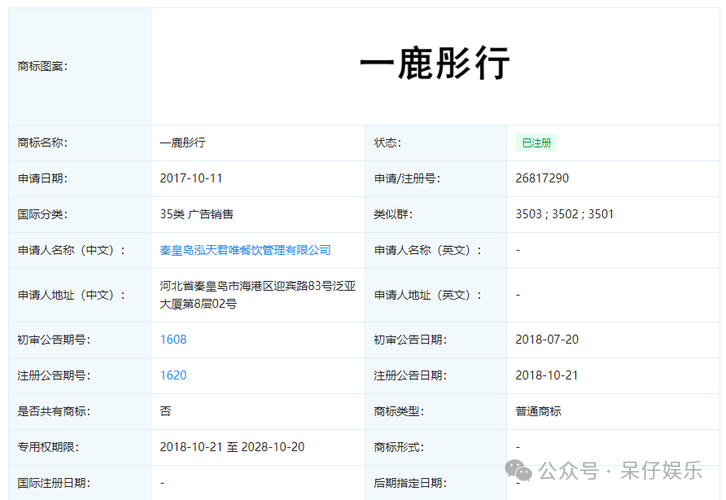The image size is (726, 500).
Task: Click the 申请人地址（中文） label
Action: tap(71, 295)
